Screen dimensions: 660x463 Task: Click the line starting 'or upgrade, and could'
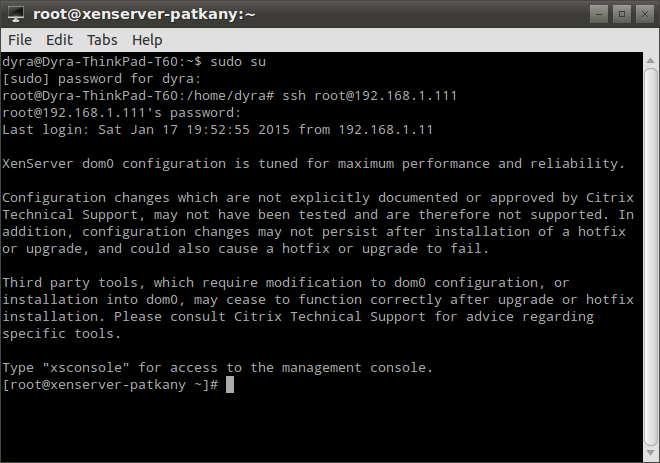click(x=245, y=249)
